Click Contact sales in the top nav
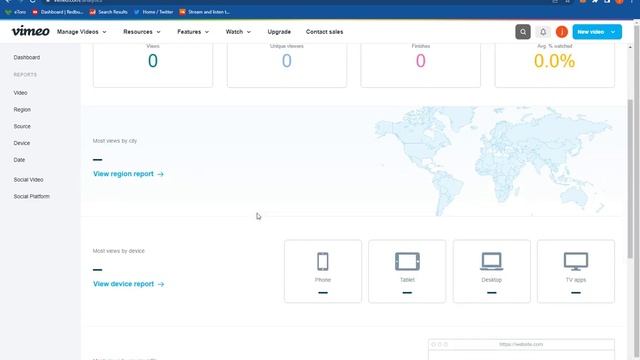The width and height of the screenshot is (640, 360). point(324,32)
